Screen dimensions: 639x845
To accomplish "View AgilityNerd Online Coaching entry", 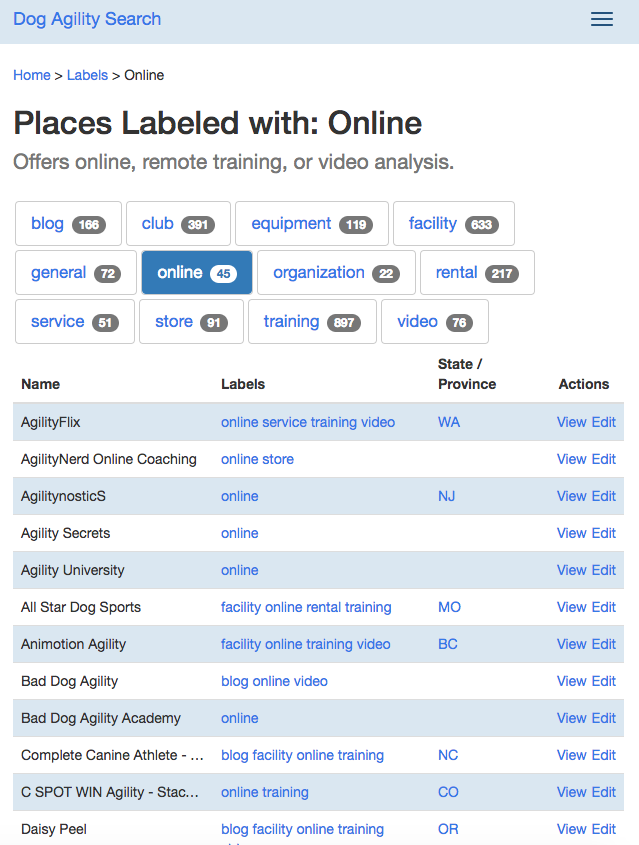I will tap(572, 459).
